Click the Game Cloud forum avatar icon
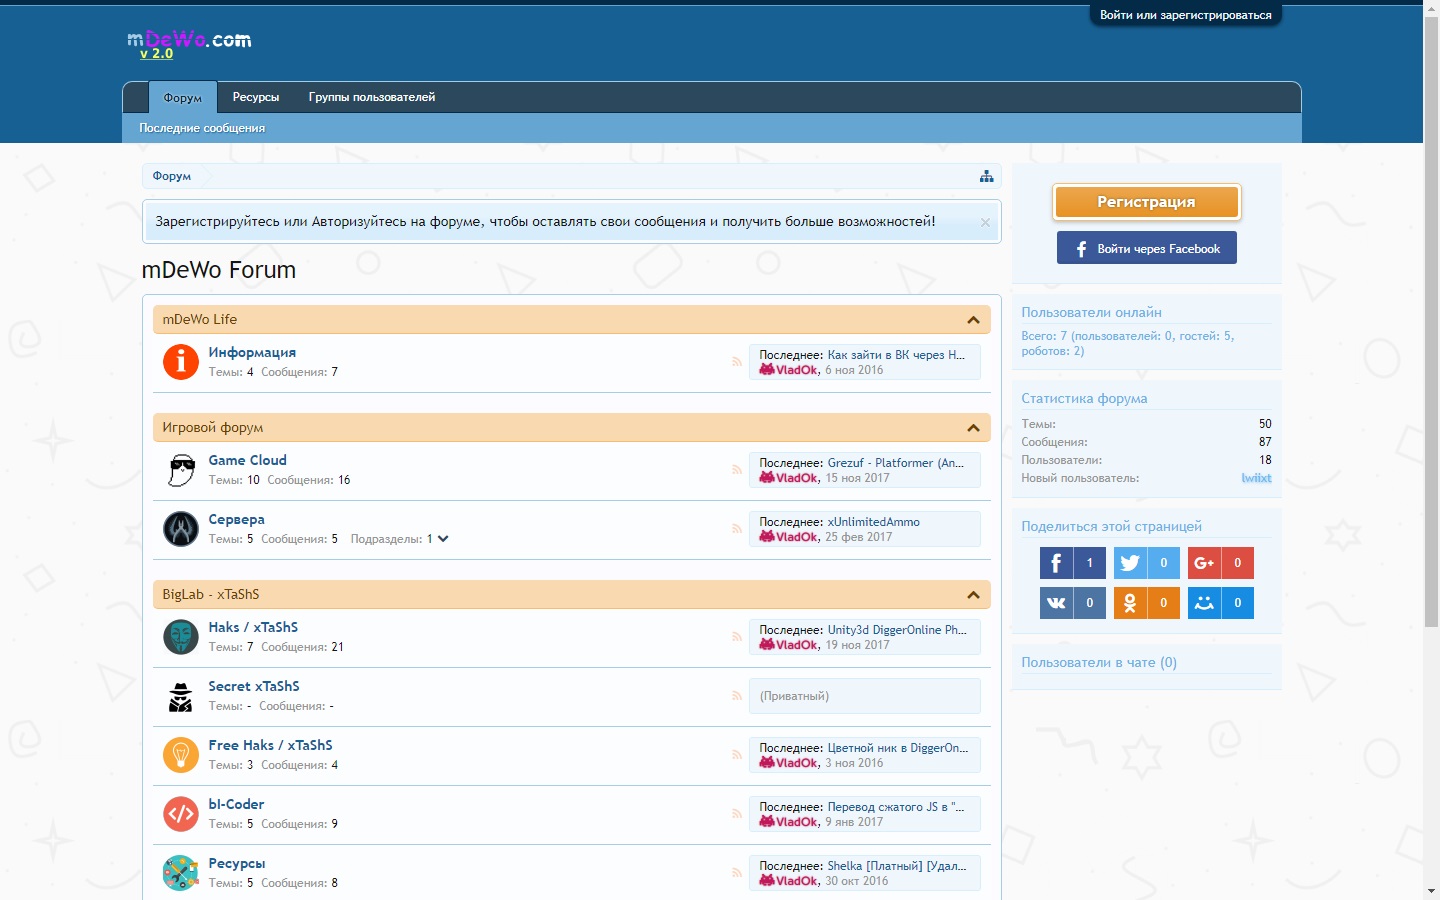The width and height of the screenshot is (1440, 900). [181, 470]
